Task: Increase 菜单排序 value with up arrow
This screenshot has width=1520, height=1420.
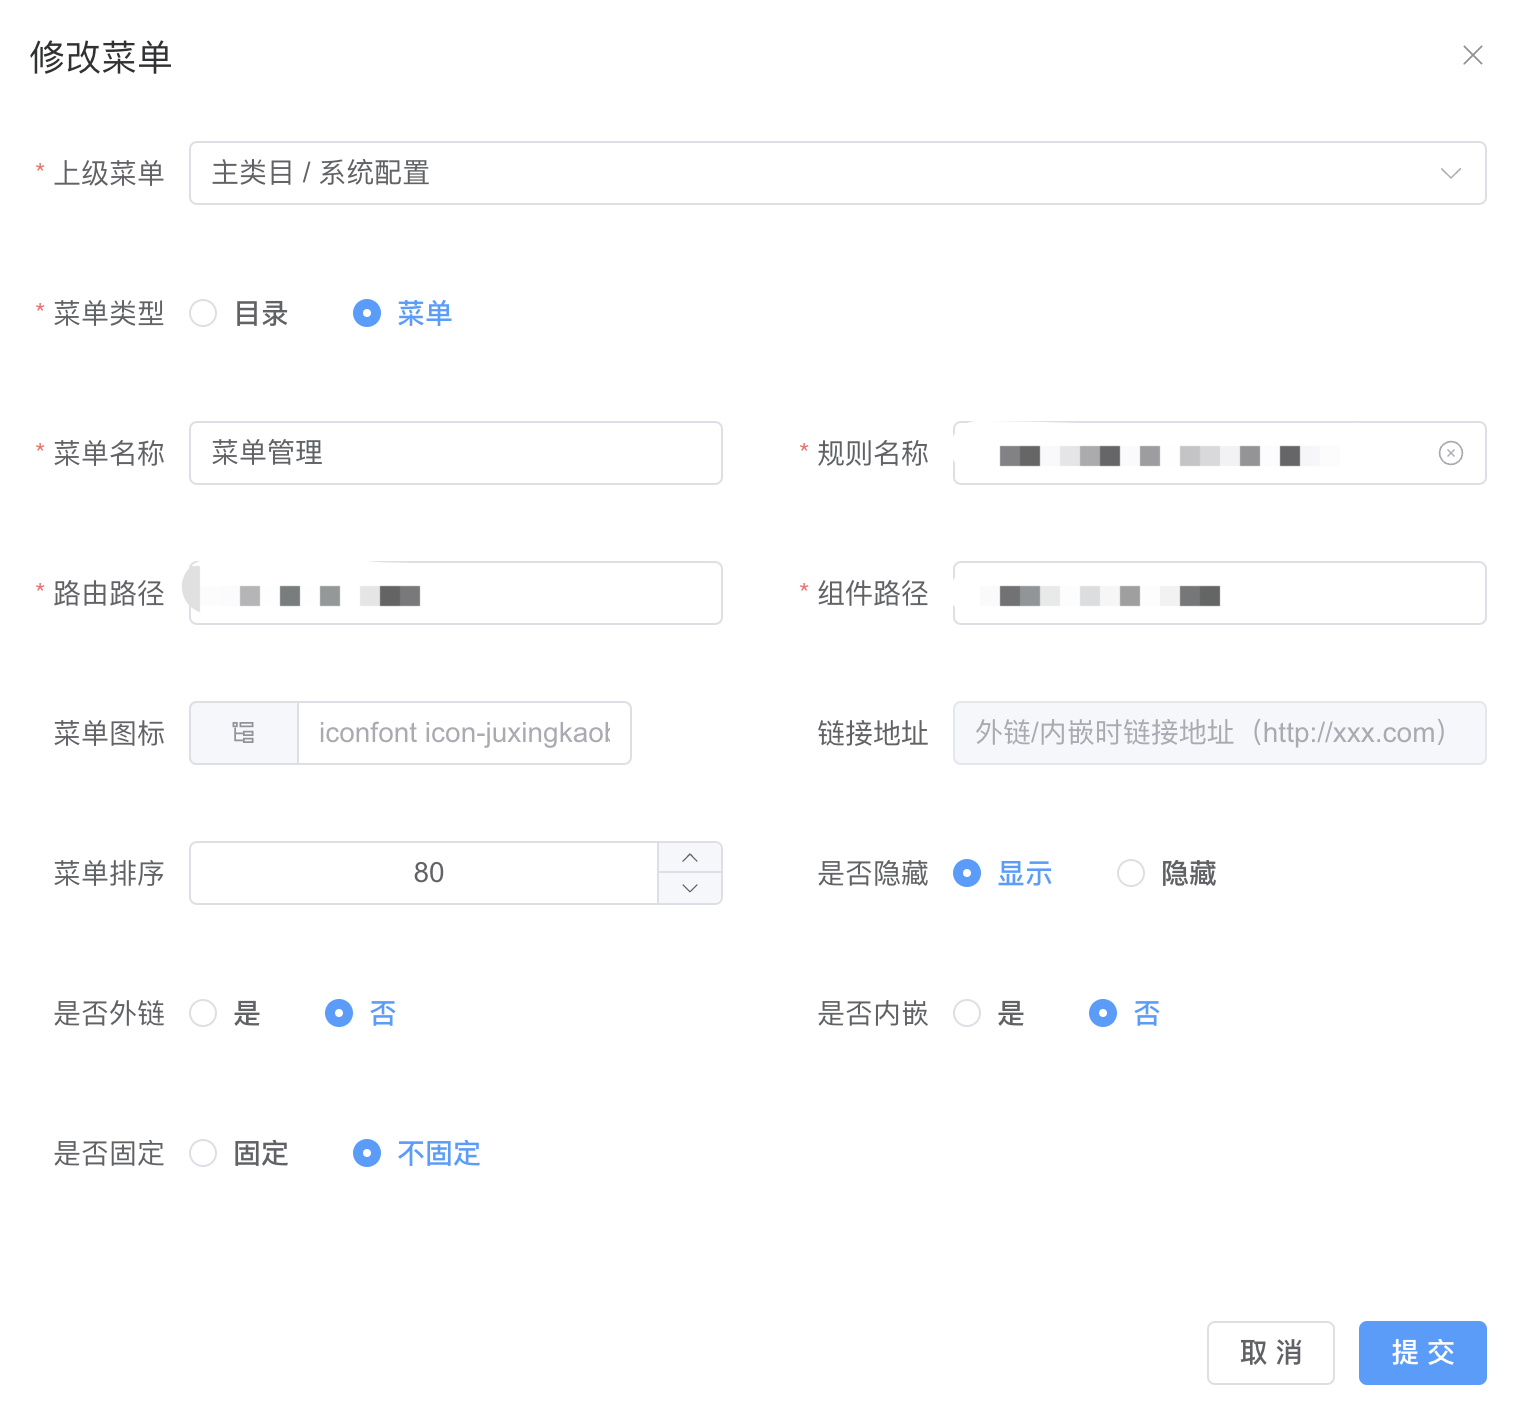Action: coord(690,858)
